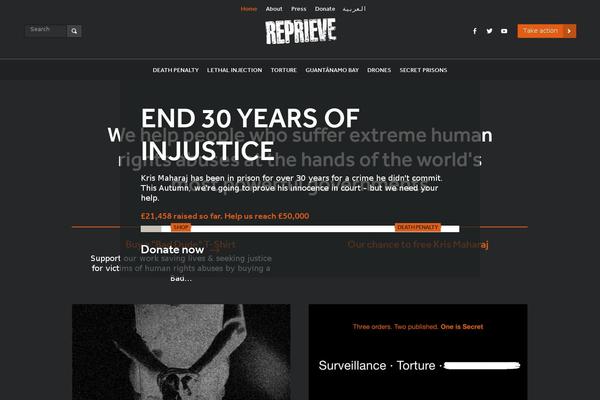
Task: Select Donate in the top navigation
Action: pyautogui.click(x=325, y=9)
